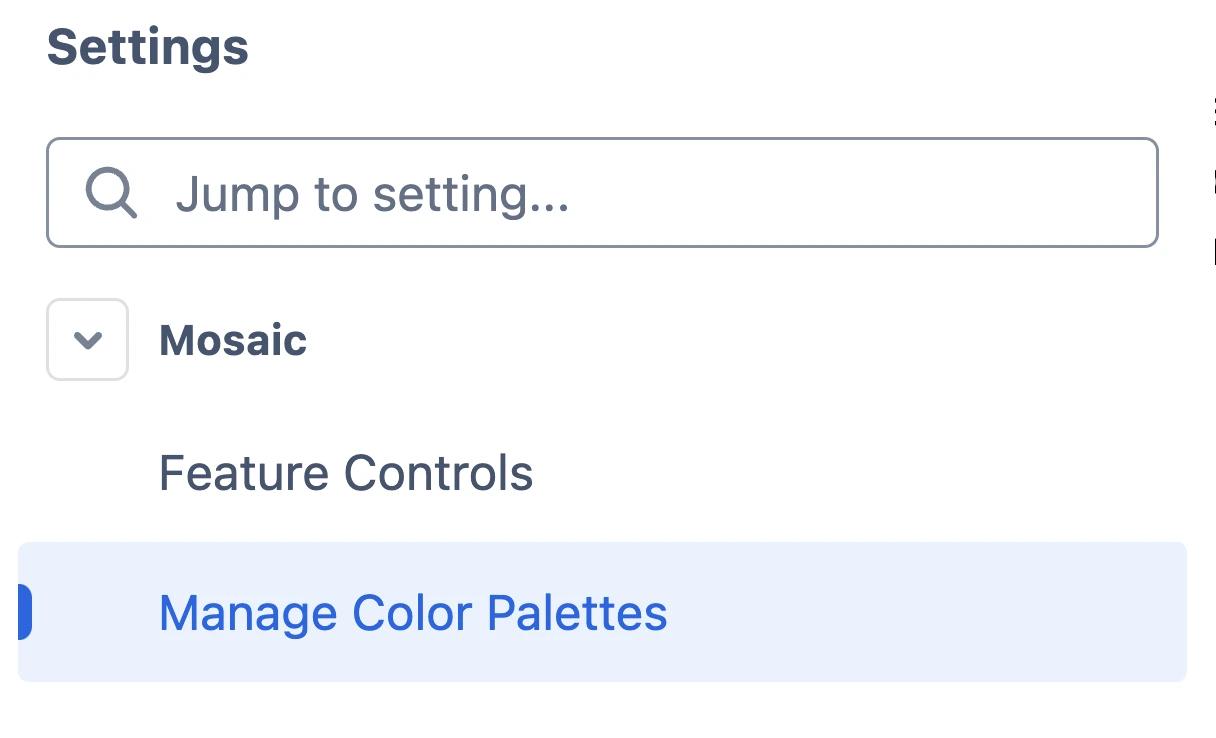Collapse the Mosaic section chevron
The image size is (1216, 738).
point(88,340)
